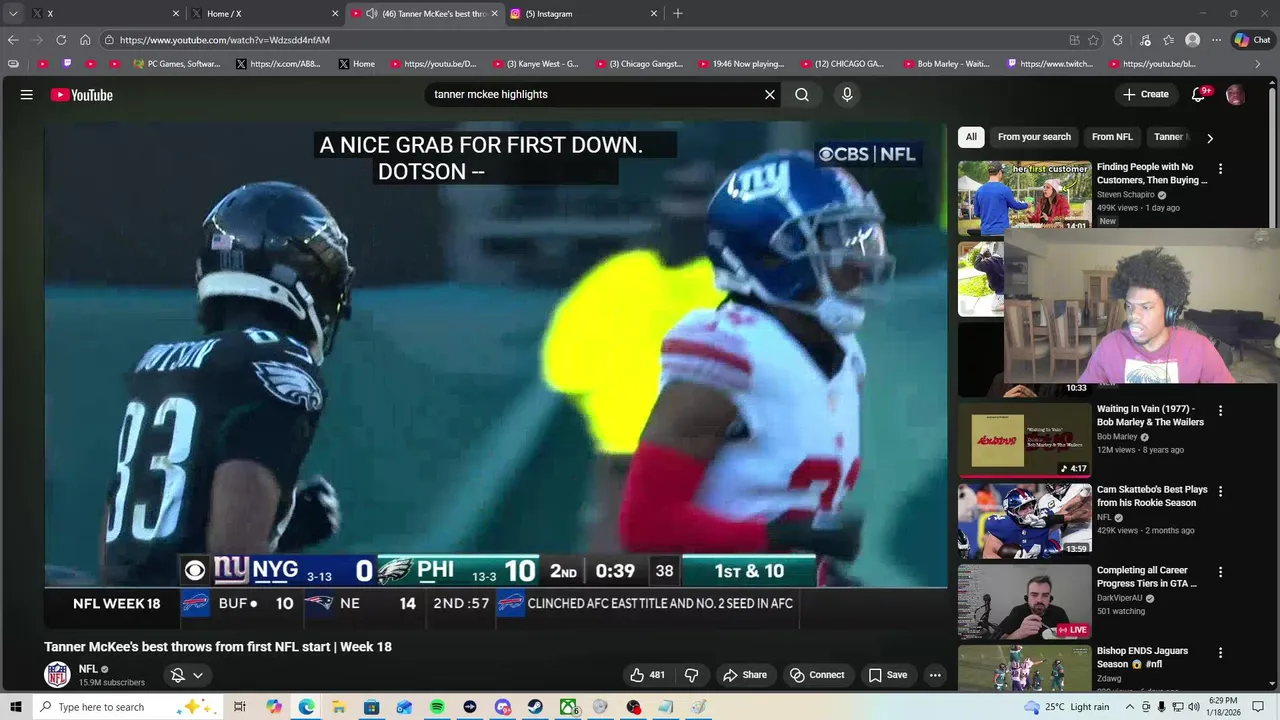Image resolution: width=1280 pixels, height=720 pixels.
Task: Open Windows Task View from taskbar
Action: 240,707
